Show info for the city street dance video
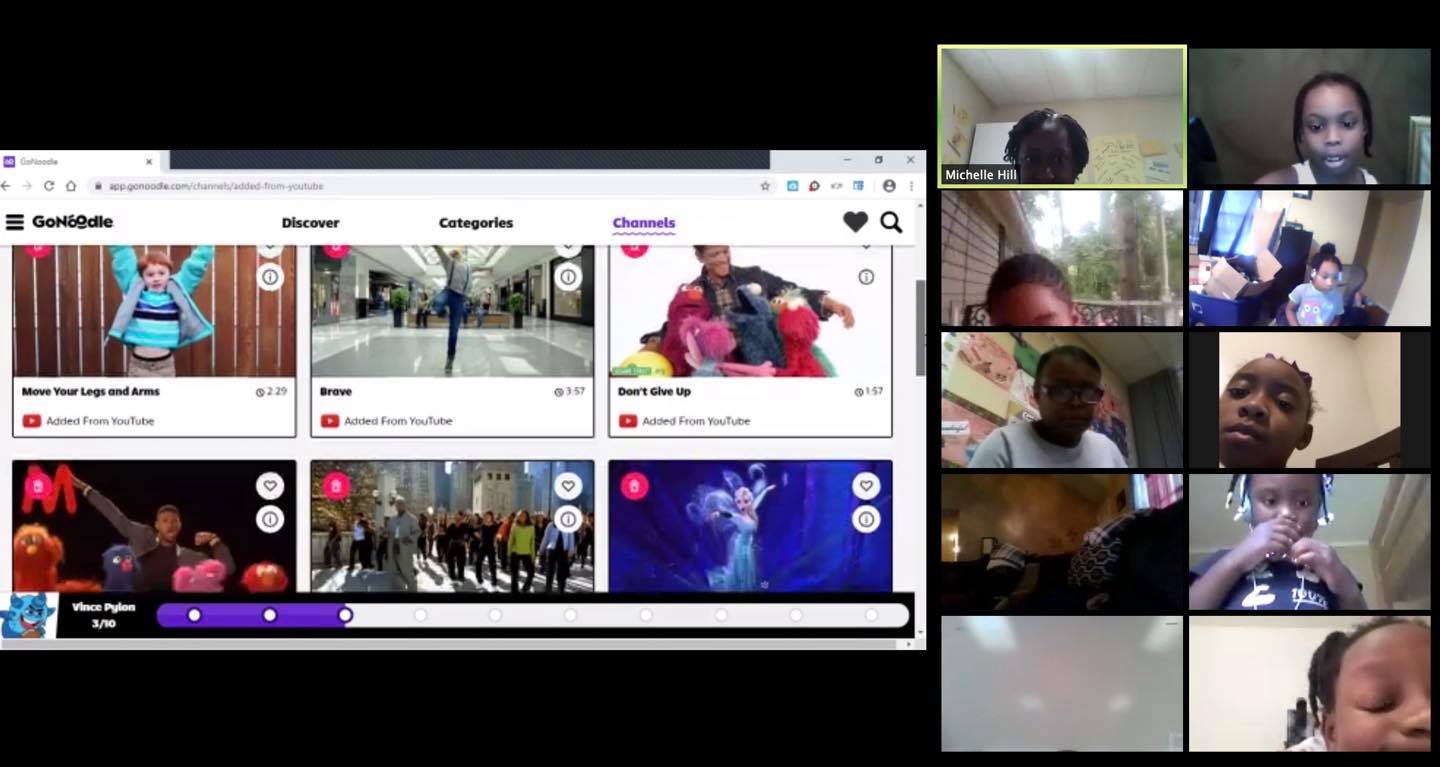The image size is (1440, 767). coord(568,519)
